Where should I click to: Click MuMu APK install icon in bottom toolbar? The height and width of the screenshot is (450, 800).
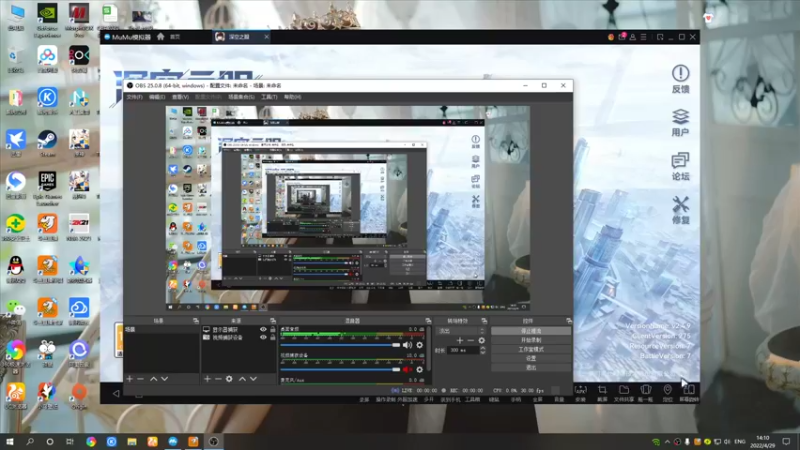tap(581, 392)
